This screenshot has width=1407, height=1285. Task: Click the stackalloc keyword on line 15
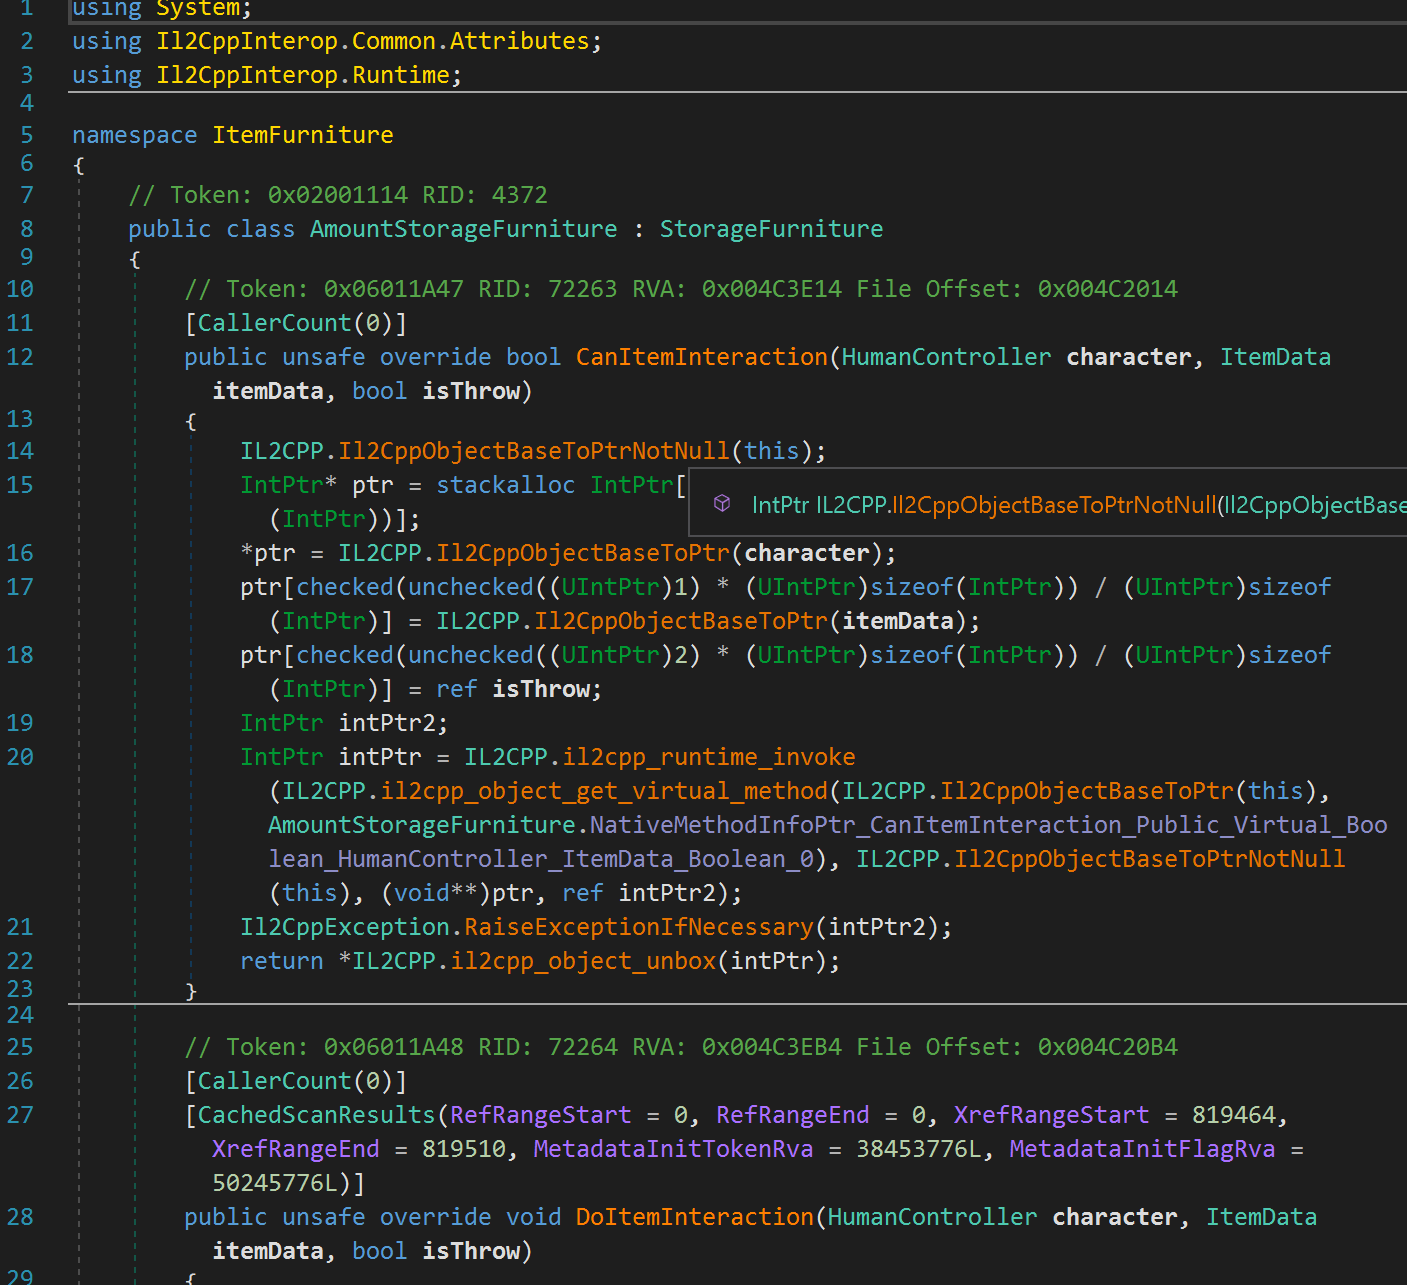pyautogui.click(x=506, y=485)
